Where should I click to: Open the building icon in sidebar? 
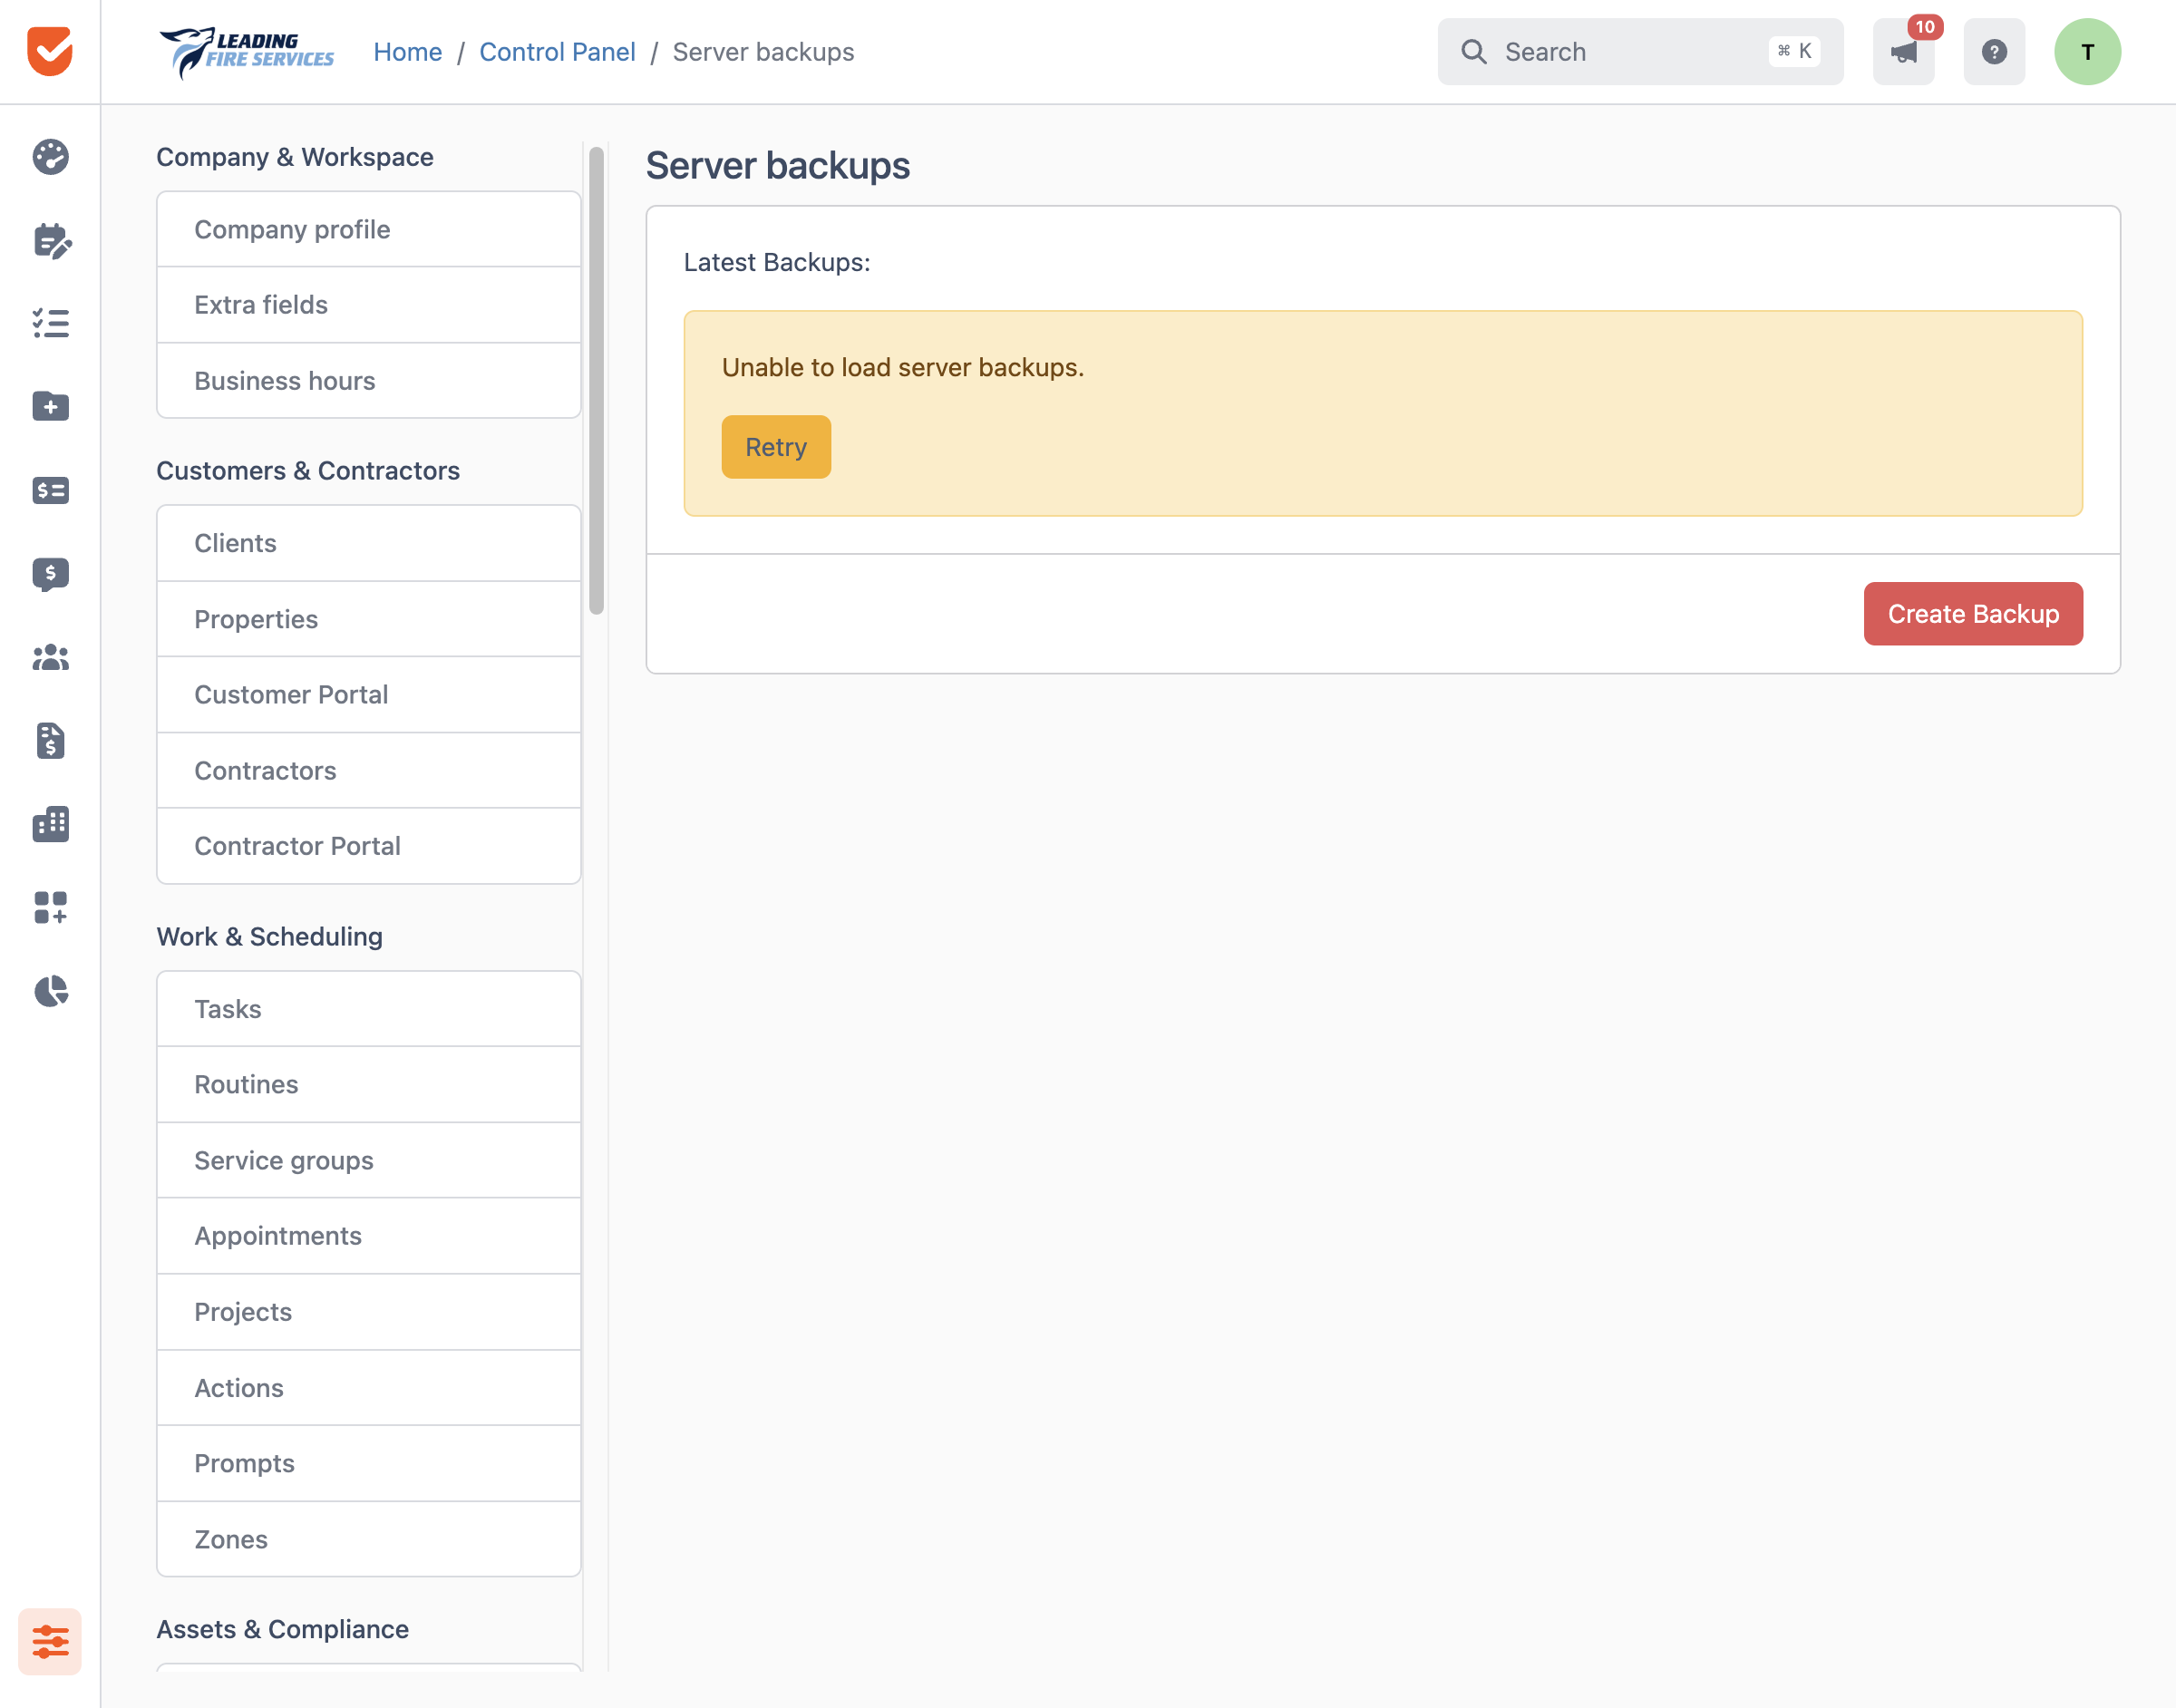click(50, 824)
